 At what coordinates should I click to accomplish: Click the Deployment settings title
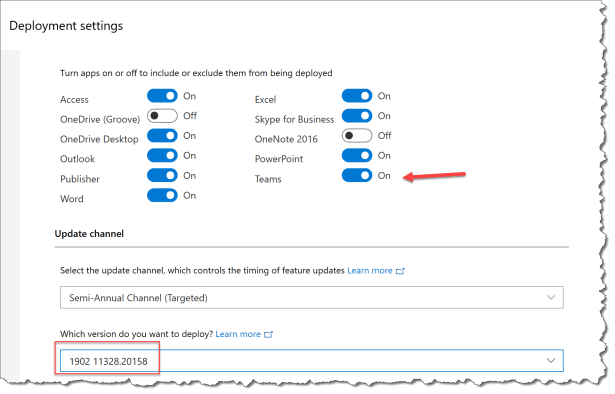(66, 26)
